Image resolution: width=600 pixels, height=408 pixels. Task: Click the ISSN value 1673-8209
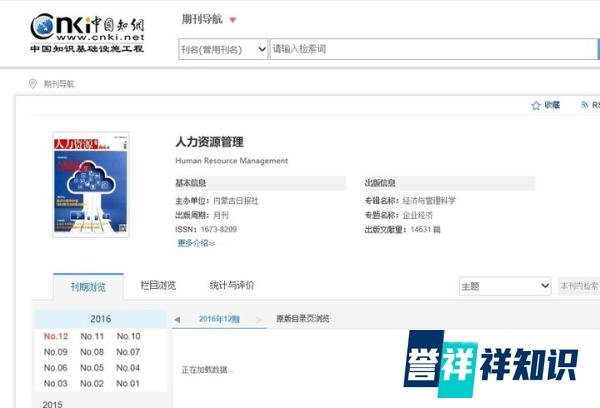(218, 229)
